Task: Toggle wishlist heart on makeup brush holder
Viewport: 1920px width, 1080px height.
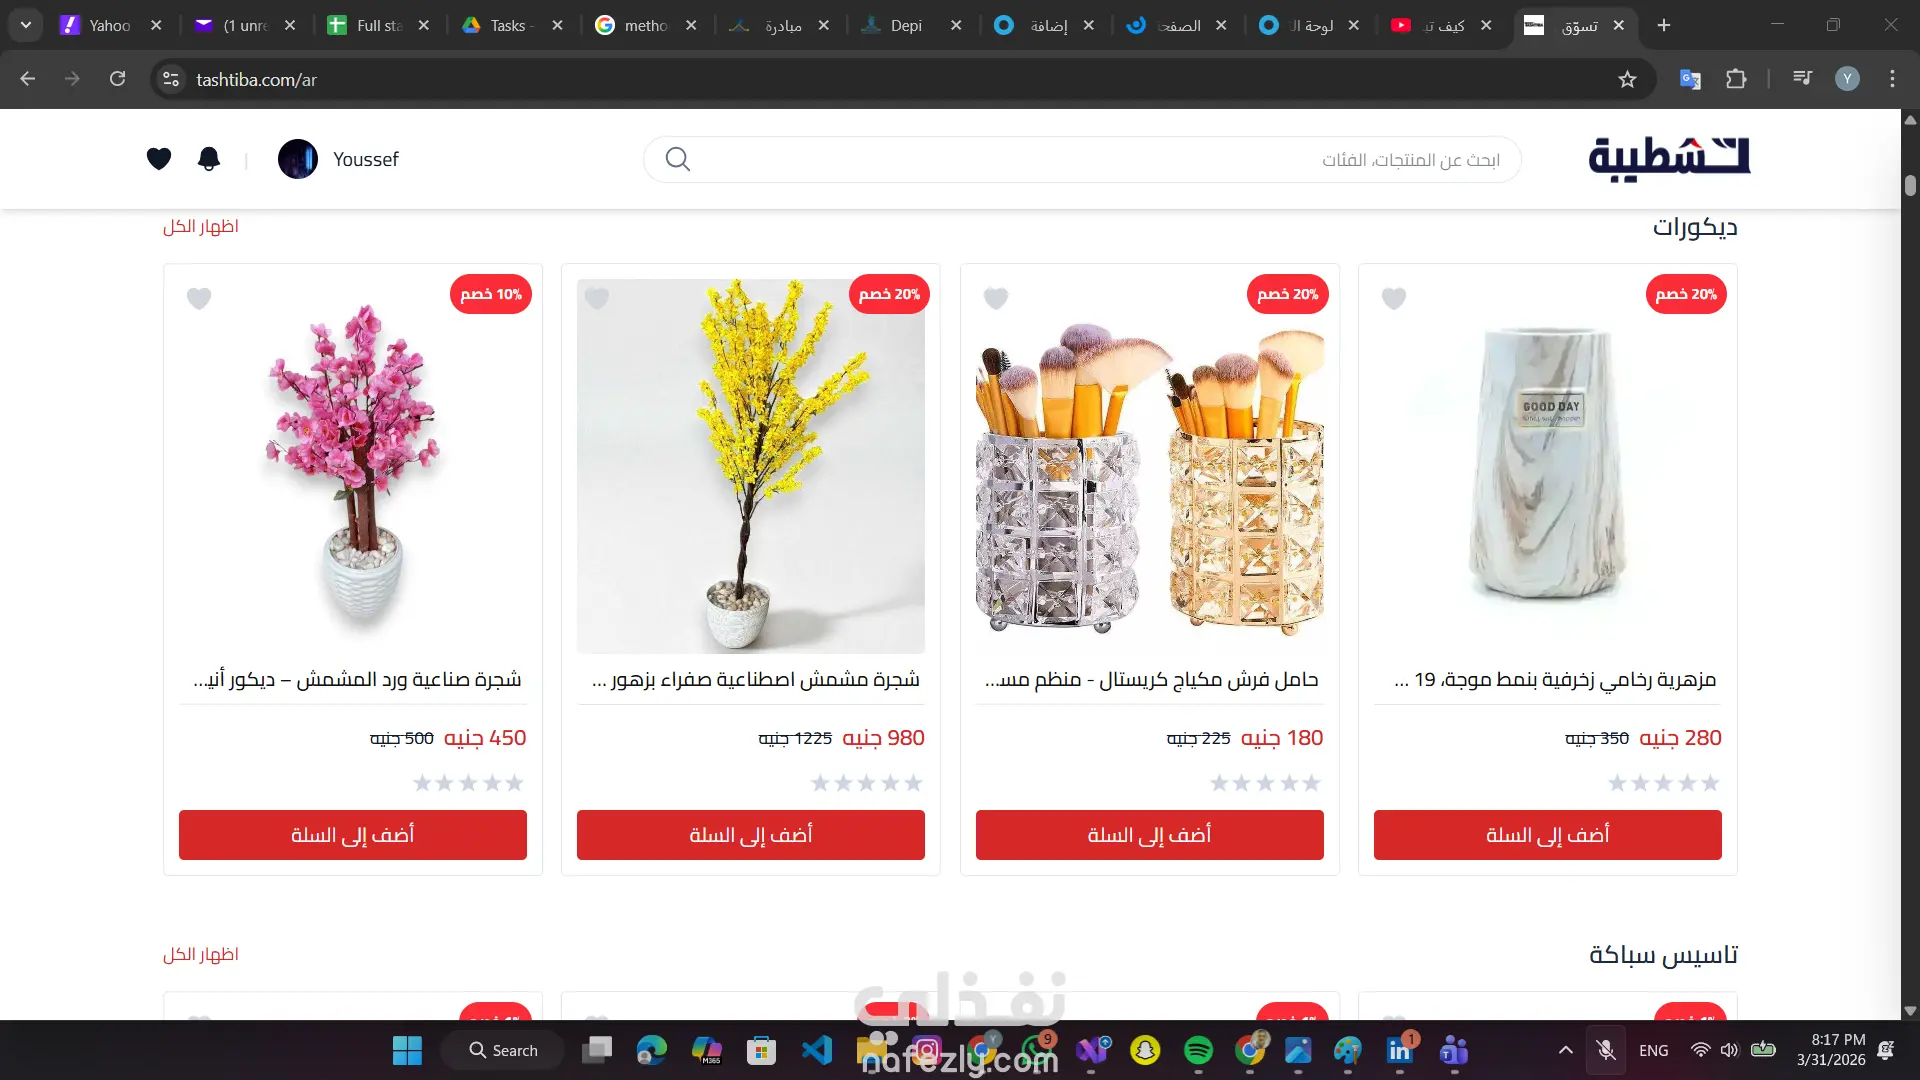Action: 996,298
